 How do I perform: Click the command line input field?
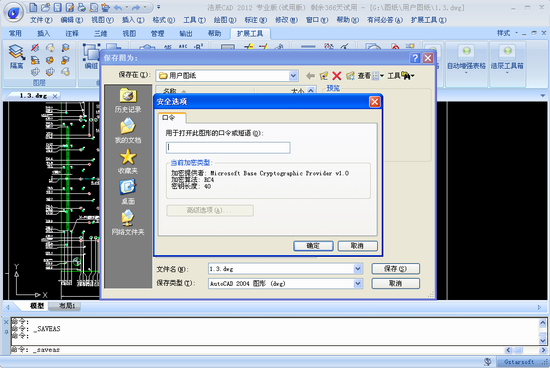coord(257,350)
